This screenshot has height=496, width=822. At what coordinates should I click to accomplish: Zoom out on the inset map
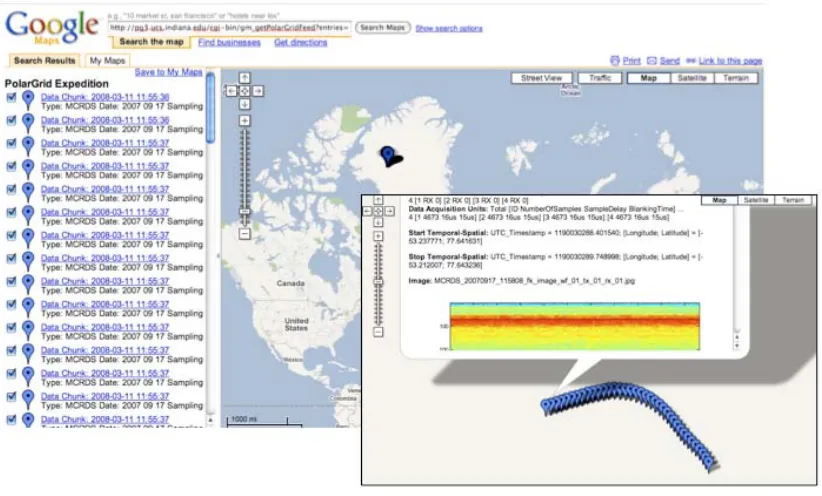point(378,332)
